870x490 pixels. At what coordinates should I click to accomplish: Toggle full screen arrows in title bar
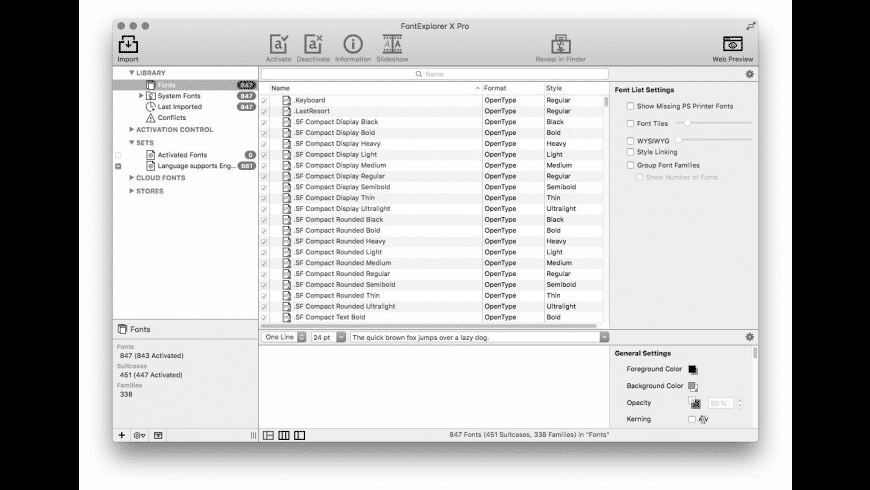[x=750, y=26]
